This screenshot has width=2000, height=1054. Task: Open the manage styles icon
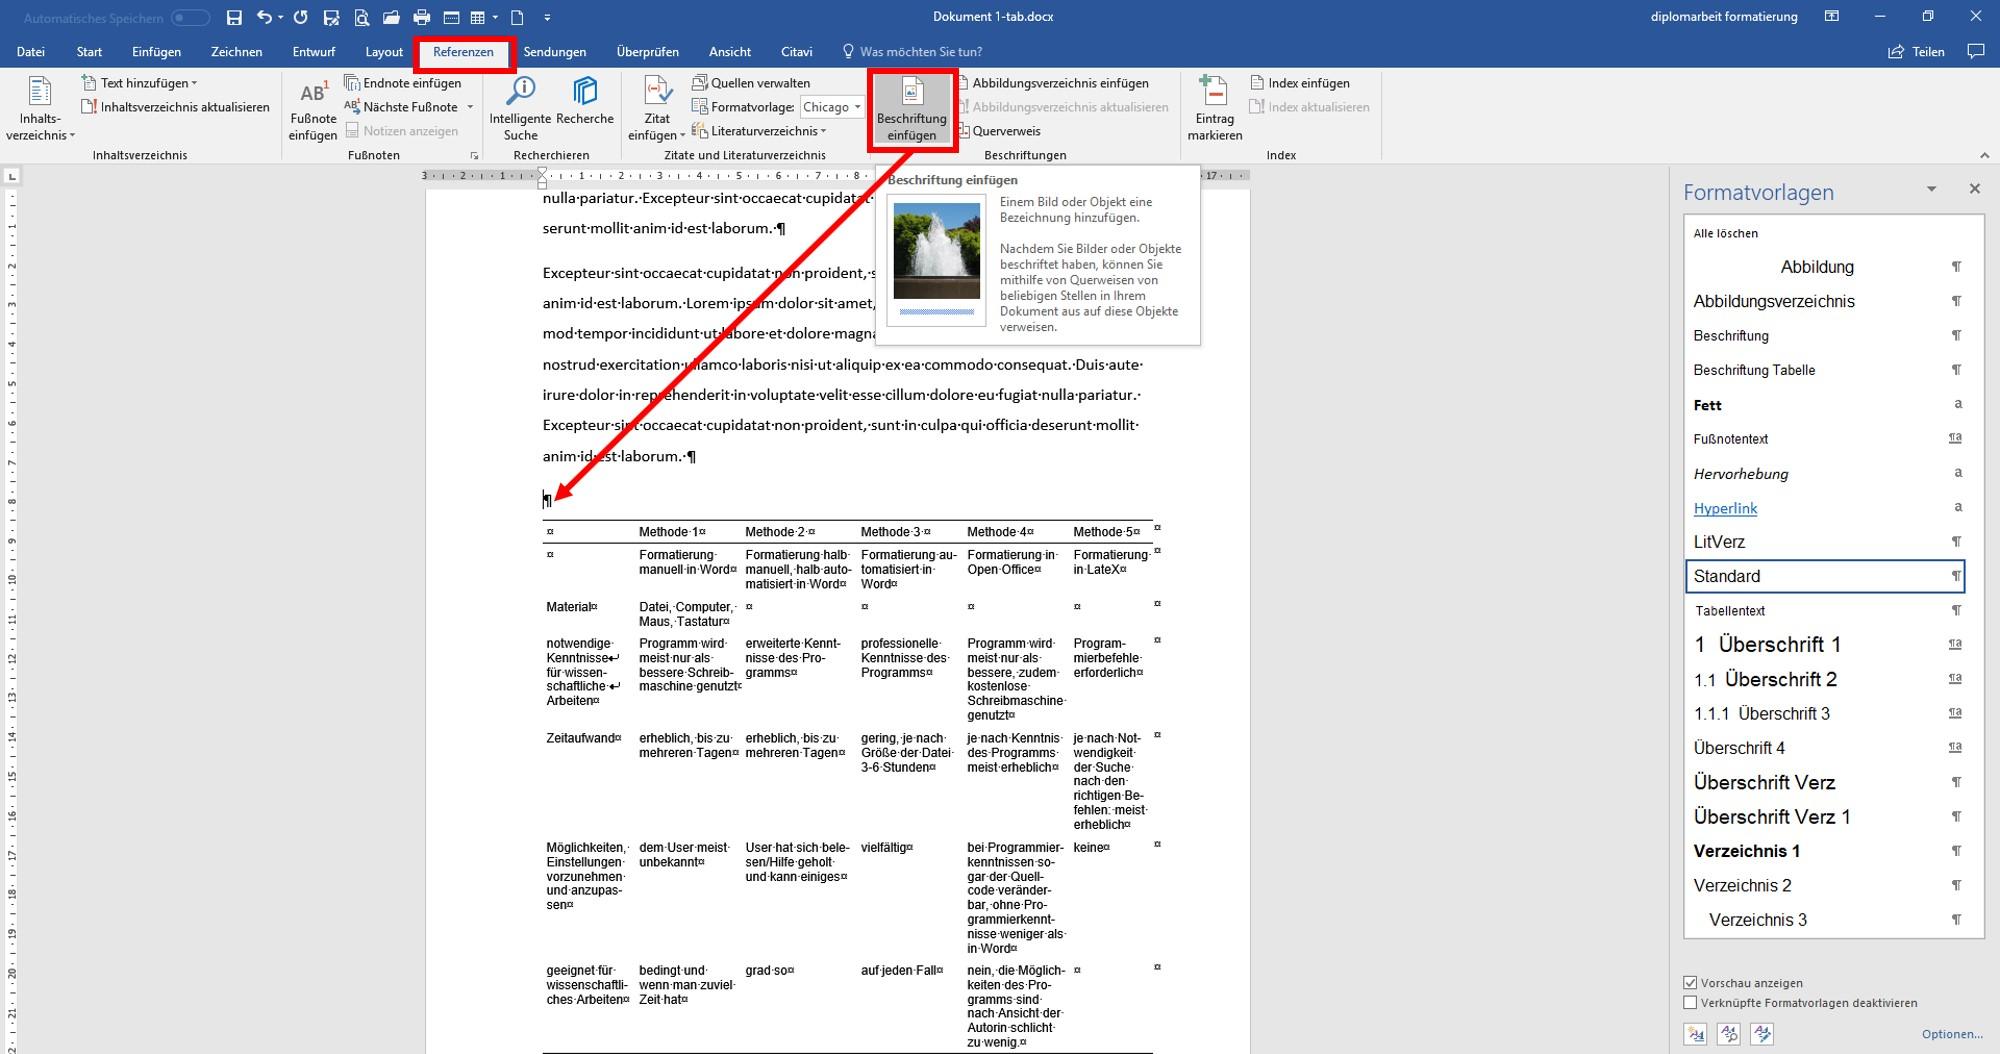[1762, 1034]
